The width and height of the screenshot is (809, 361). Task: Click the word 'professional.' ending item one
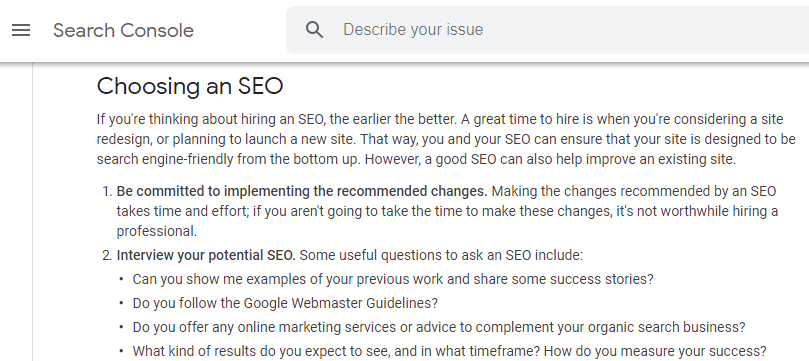click(x=156, y=232)
